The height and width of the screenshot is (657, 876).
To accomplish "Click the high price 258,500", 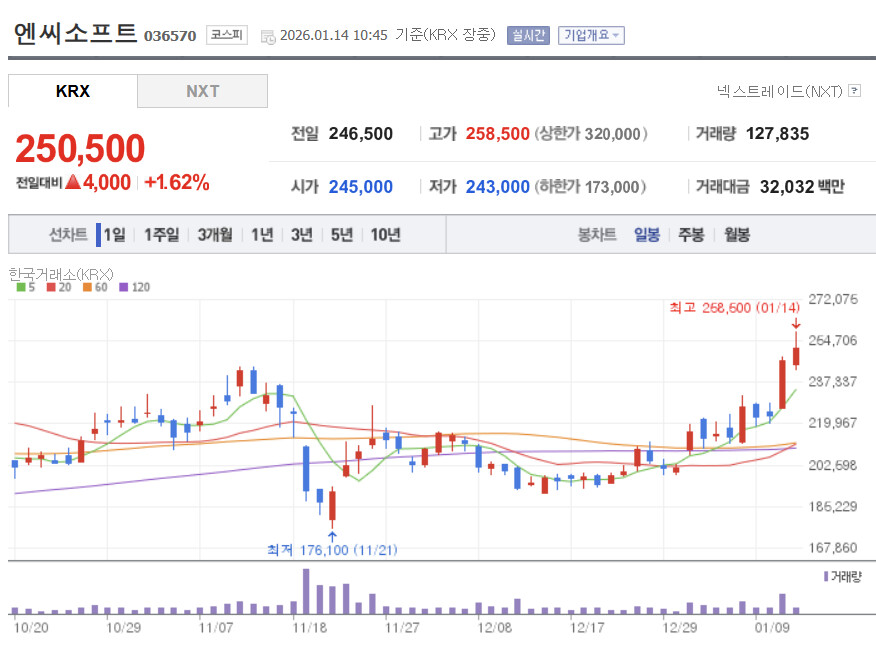I will pyautogui.click(x=497, y=134).
